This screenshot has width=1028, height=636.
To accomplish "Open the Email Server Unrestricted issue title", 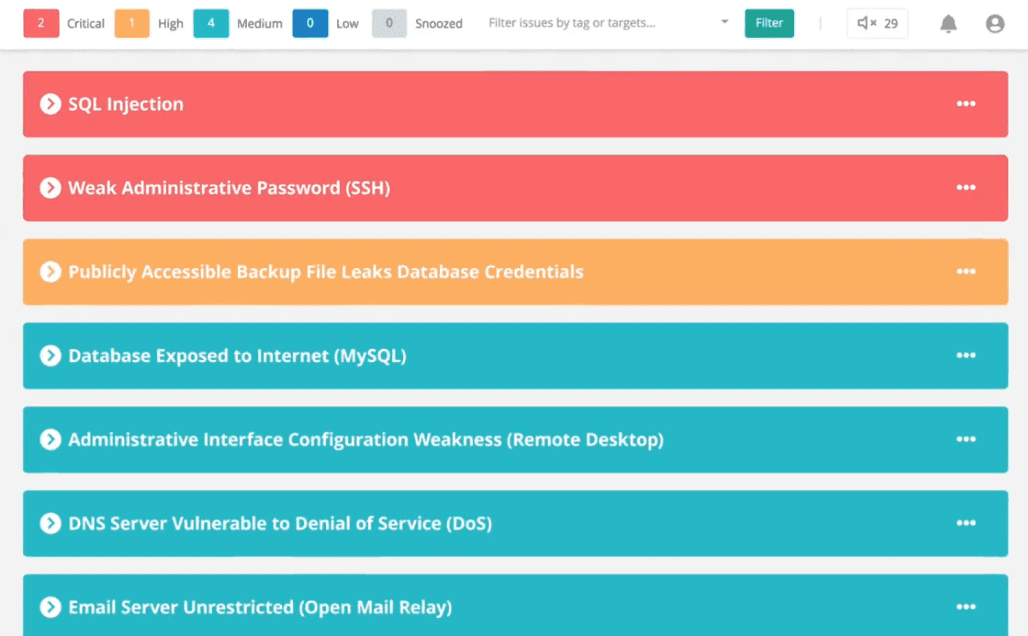I will pyautogui.click(x=260, y=607).
